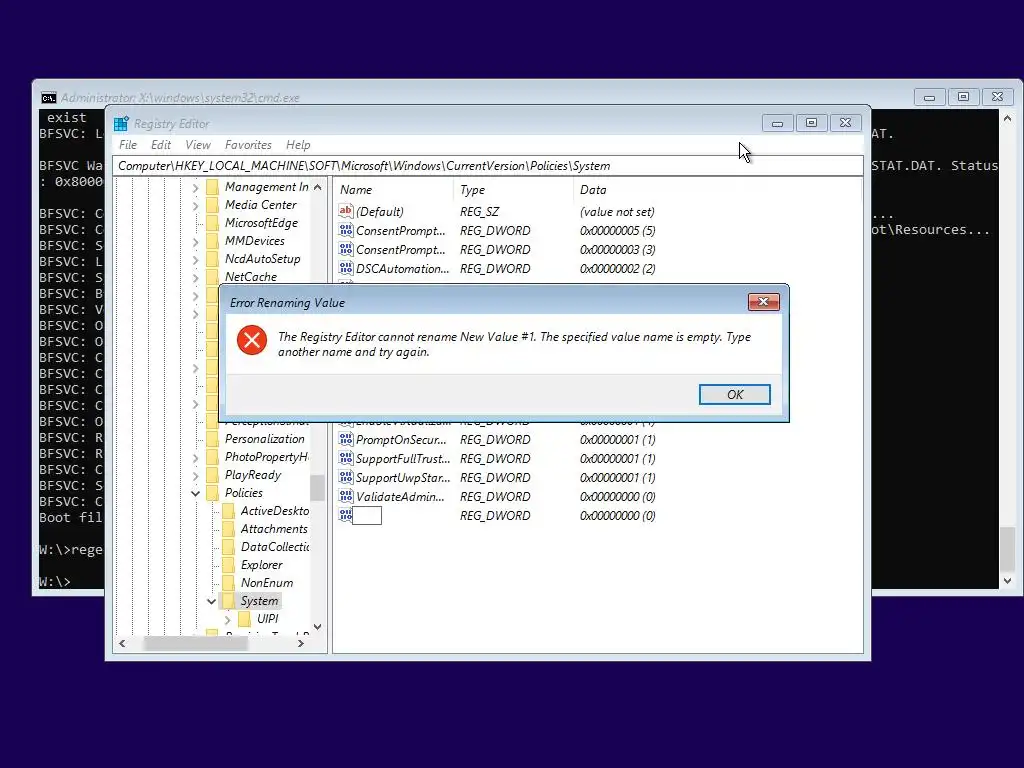Image resolution: width=1024 pixels, height=768 pixels.
Task: Expand the MMDevices tree node
Action: 195,242
